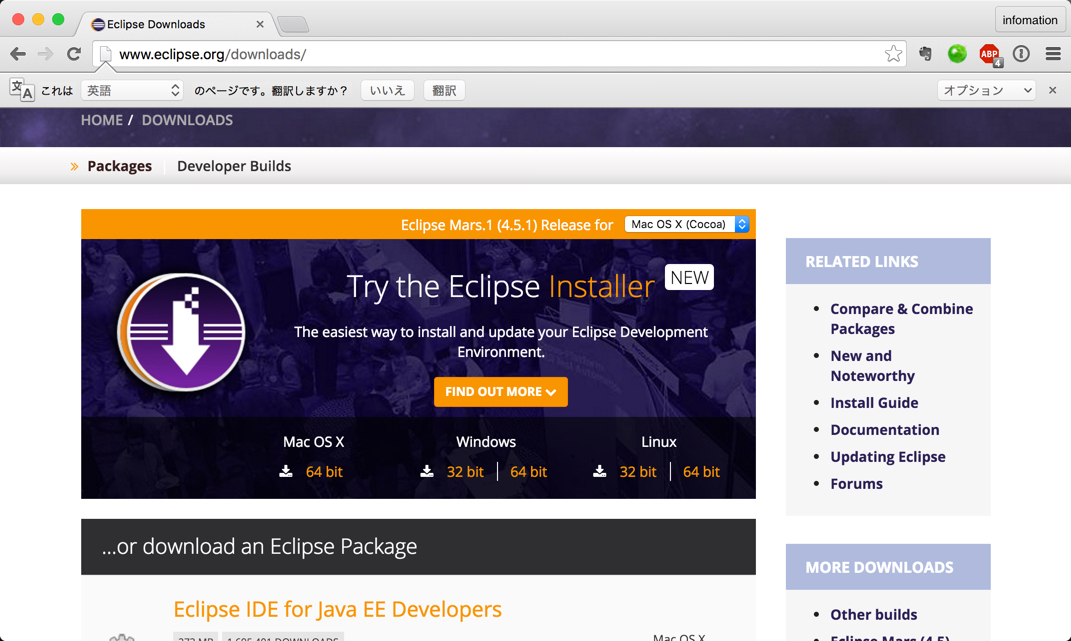Decline translation with the いいえ button
This screenshot has height=641, width=1071.
coord(387,90)
